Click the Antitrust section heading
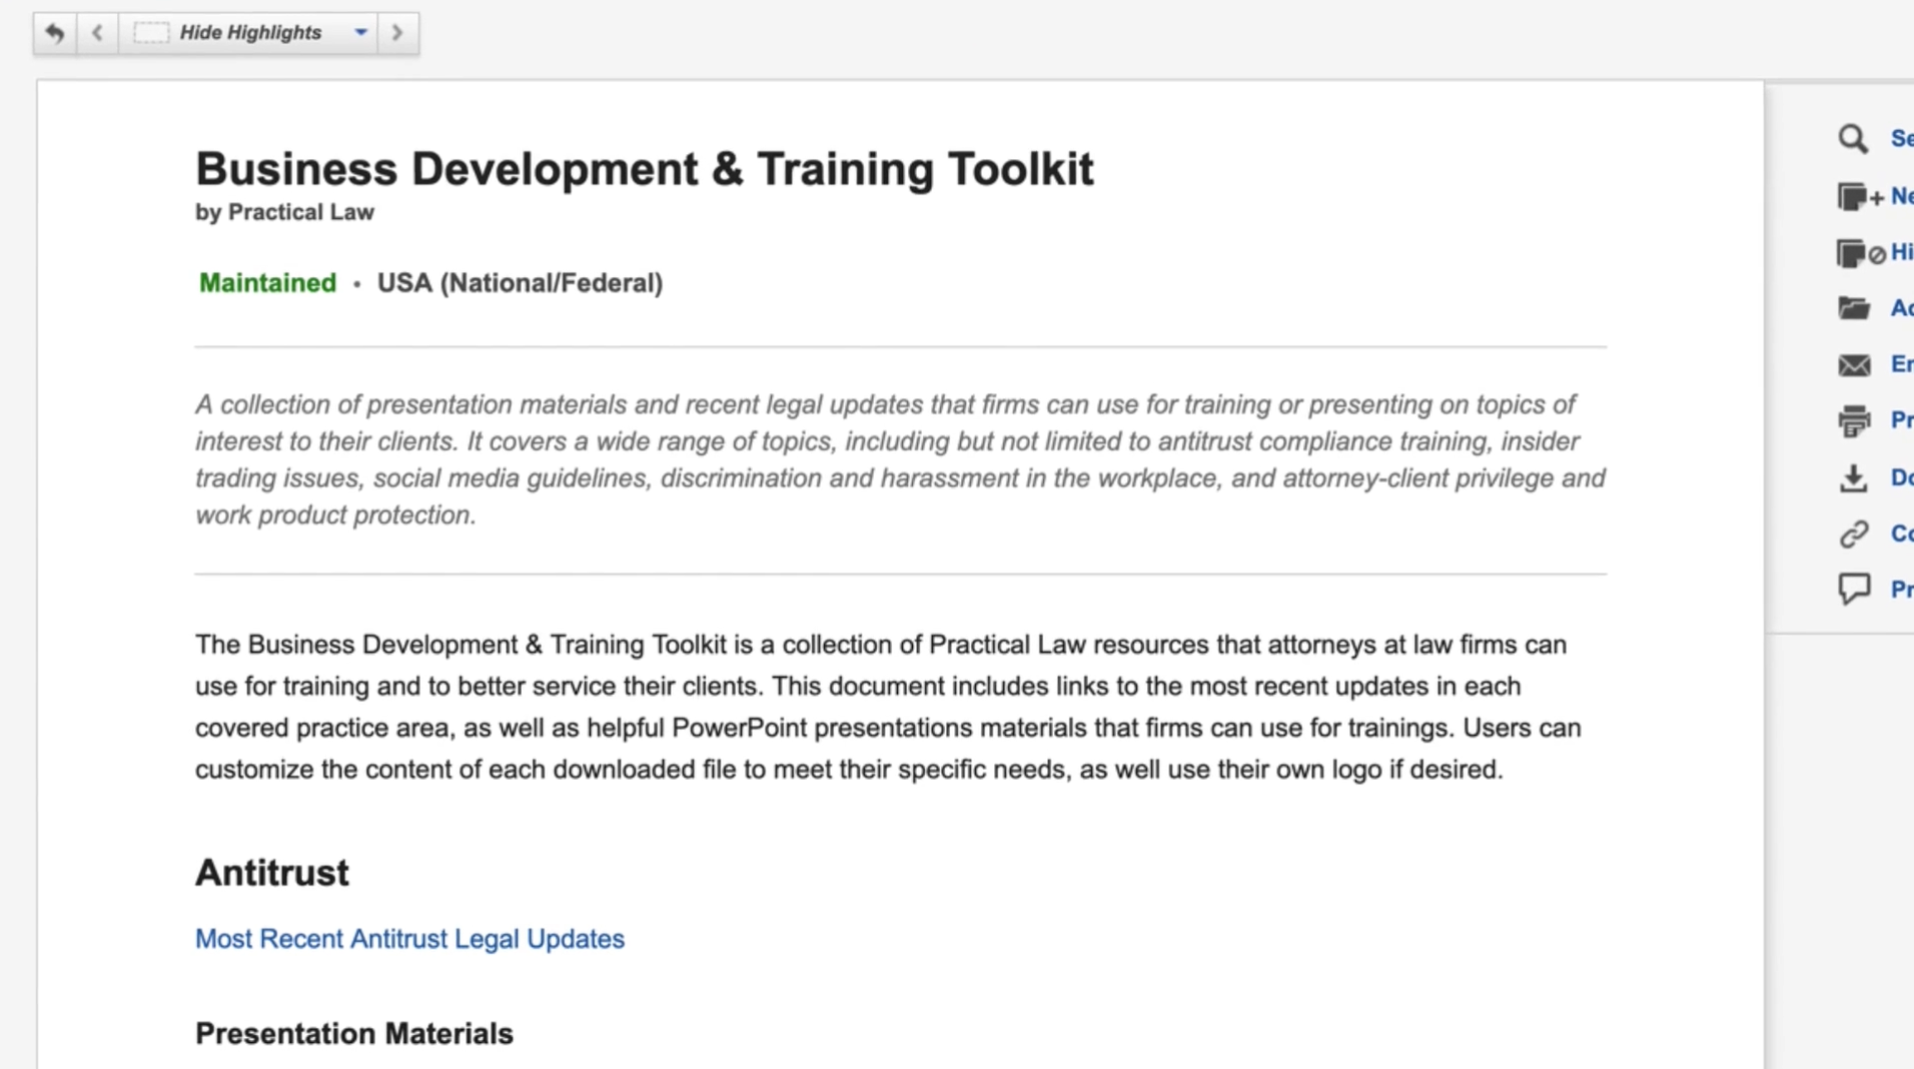 point(272,873)
